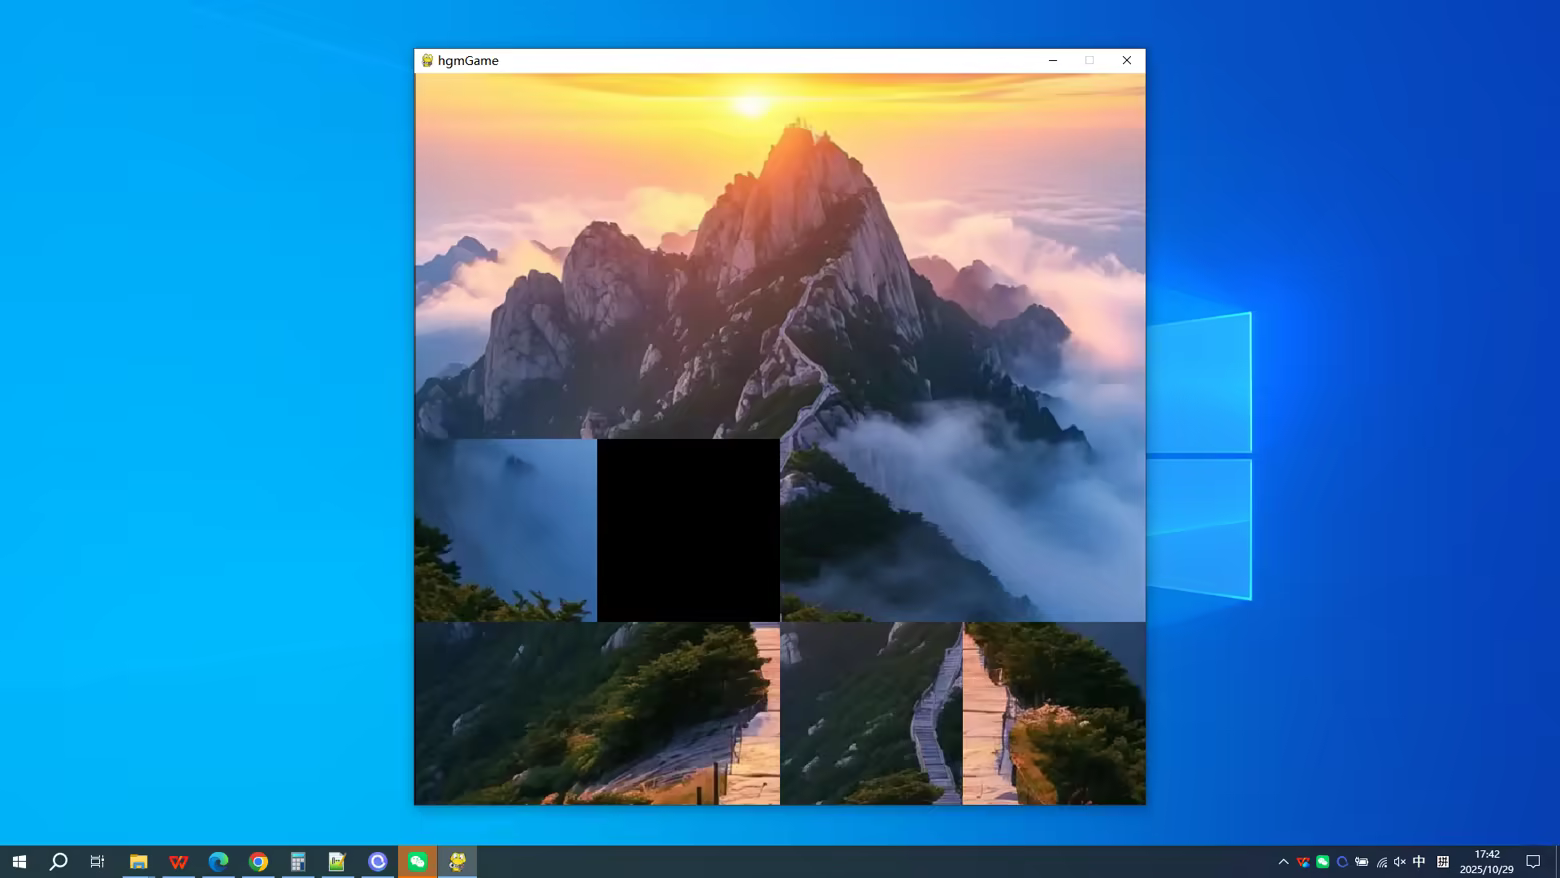Viewport: 1560px width, 878px height.
Task: Minimize the hgmGame window
Action: 1053,60
